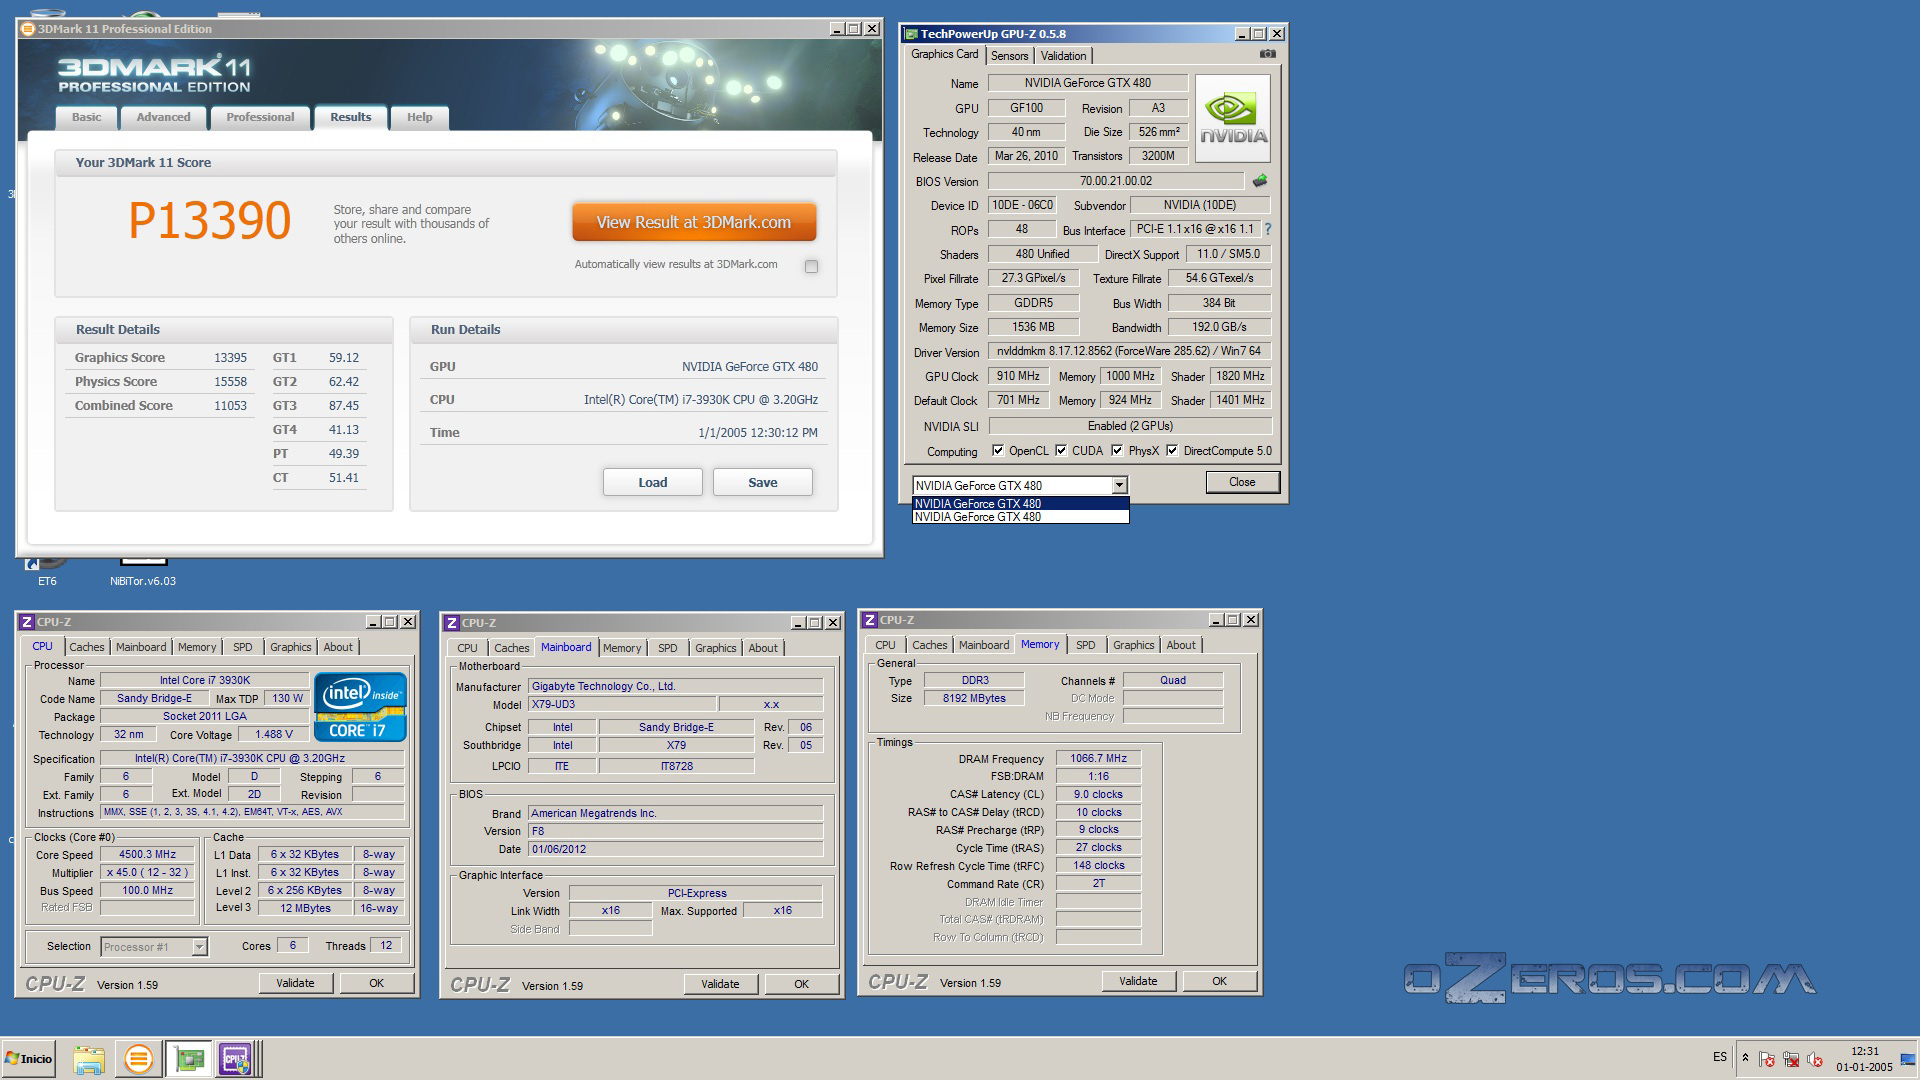Click the GPU-Z Name field showing GeForce GTX 480
This screenshot has width=1920, height=1080.
[x=1088, y=83]
